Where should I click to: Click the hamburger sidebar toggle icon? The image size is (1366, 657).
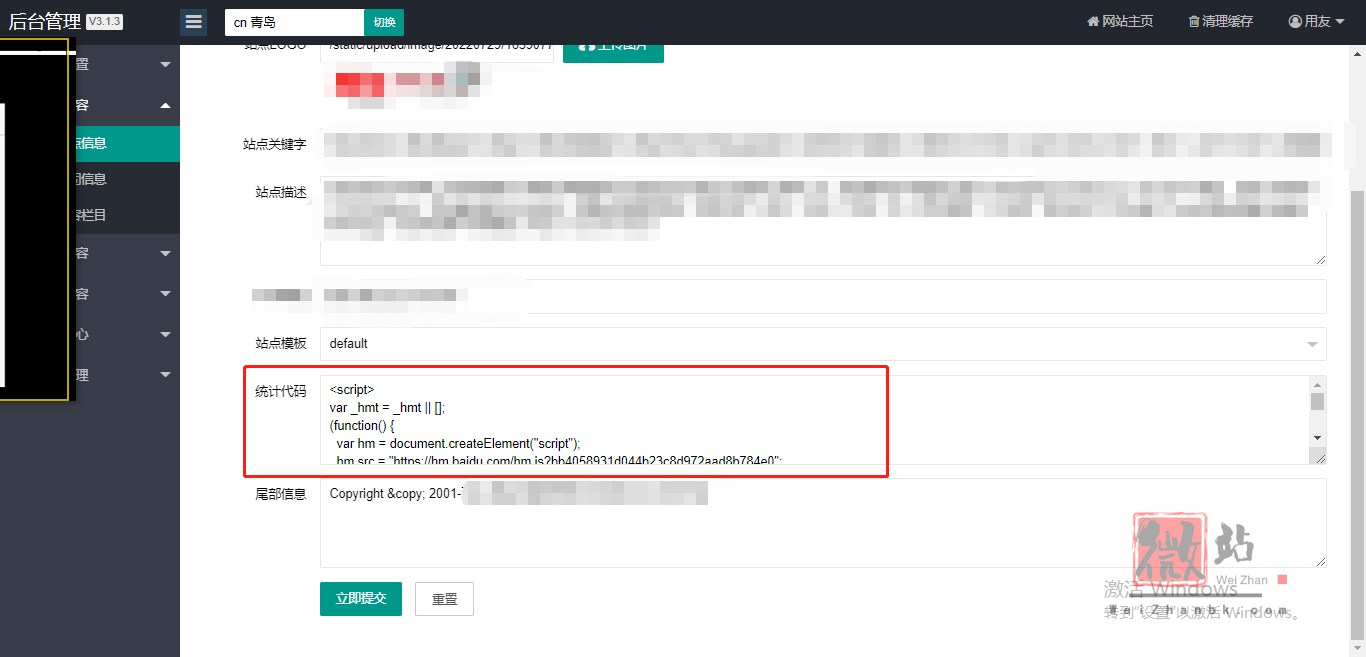pos(194,22)
